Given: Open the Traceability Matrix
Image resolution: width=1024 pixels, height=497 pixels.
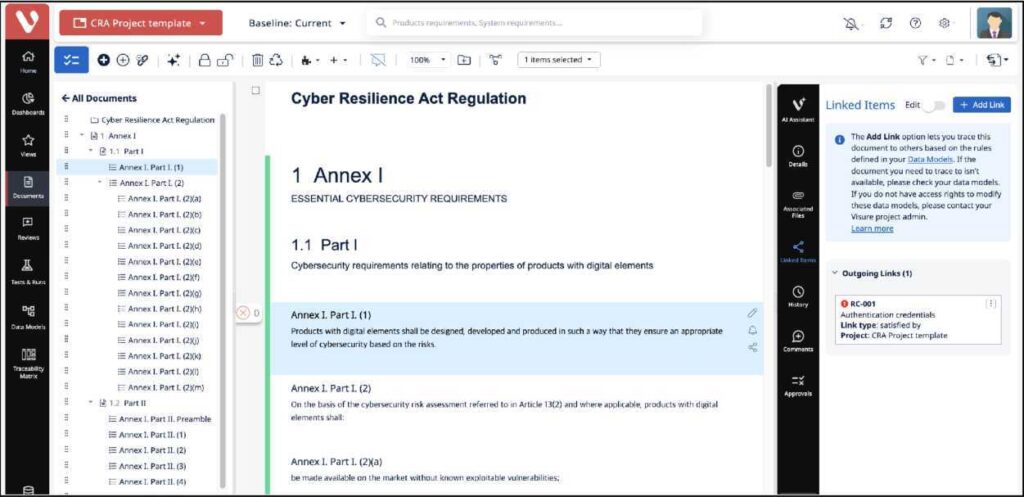Looking at the screenshot, I should 28,363.
